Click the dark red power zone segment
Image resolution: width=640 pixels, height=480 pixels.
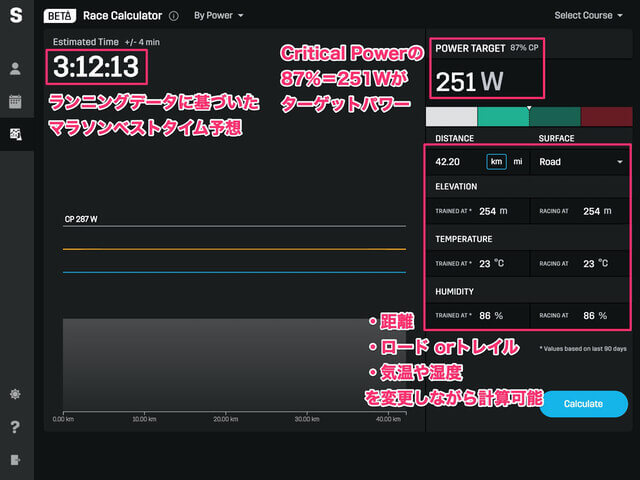click(607, 117)
